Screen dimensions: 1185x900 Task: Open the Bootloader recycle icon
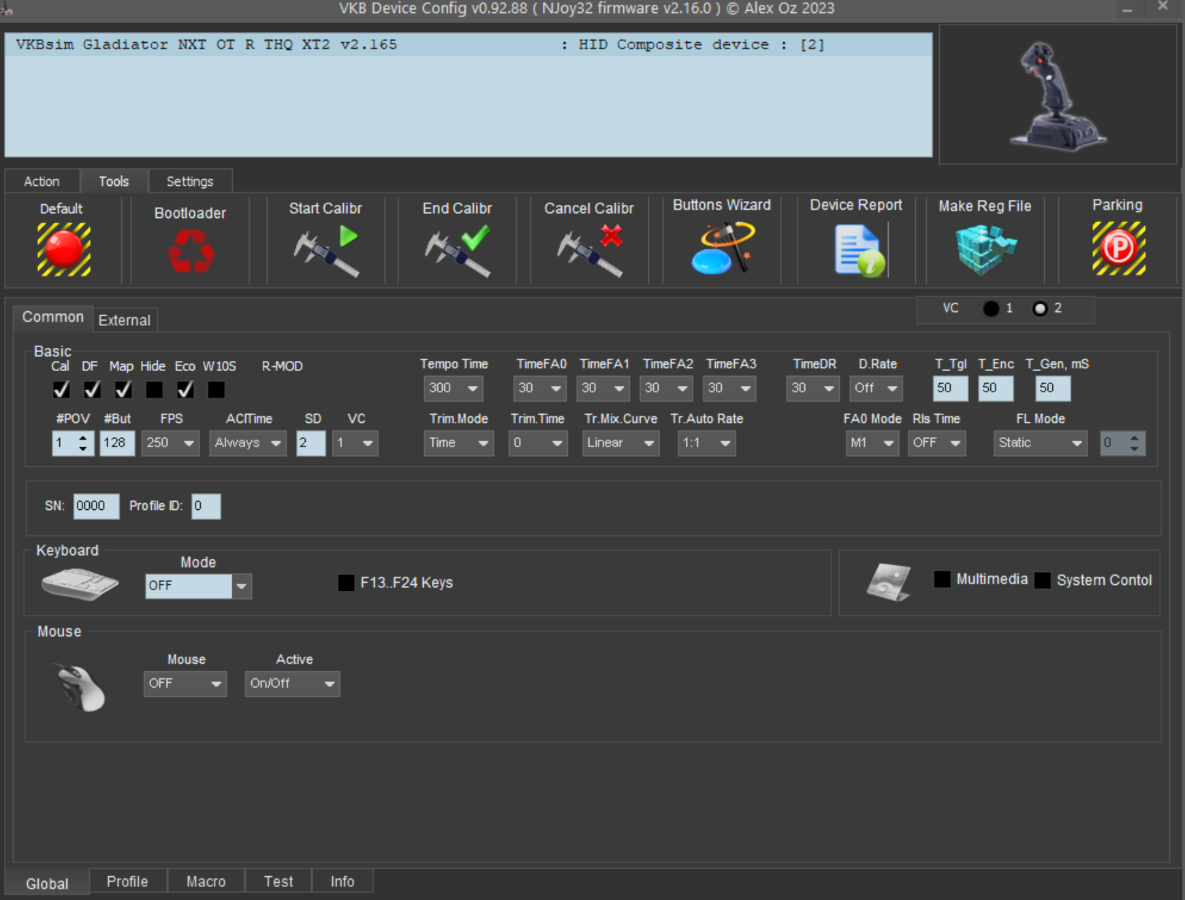[190, 251]
